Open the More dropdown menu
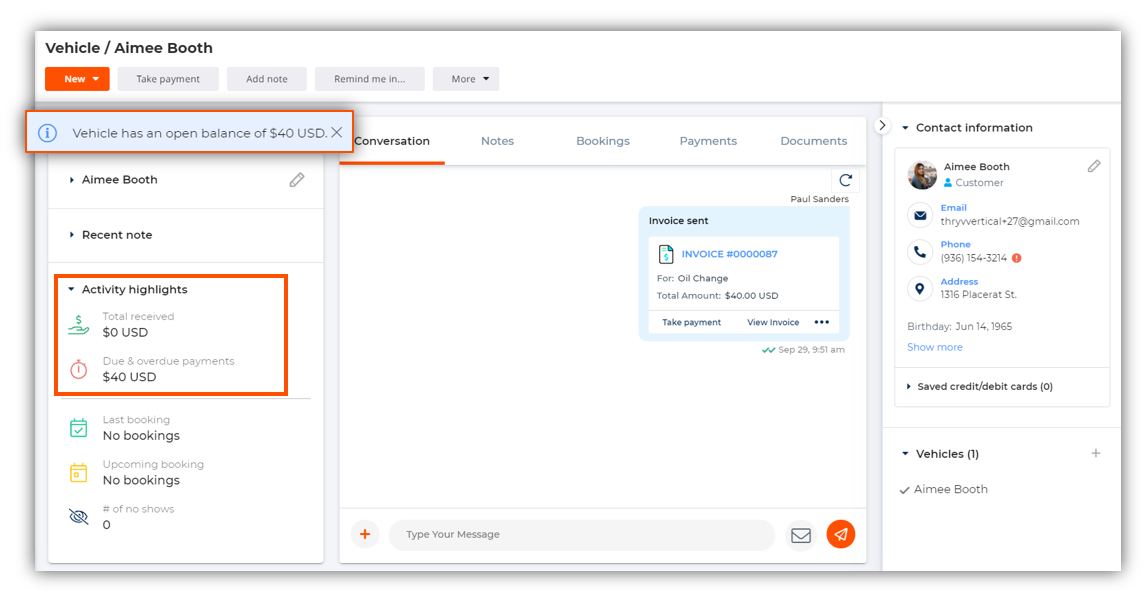 465,79
